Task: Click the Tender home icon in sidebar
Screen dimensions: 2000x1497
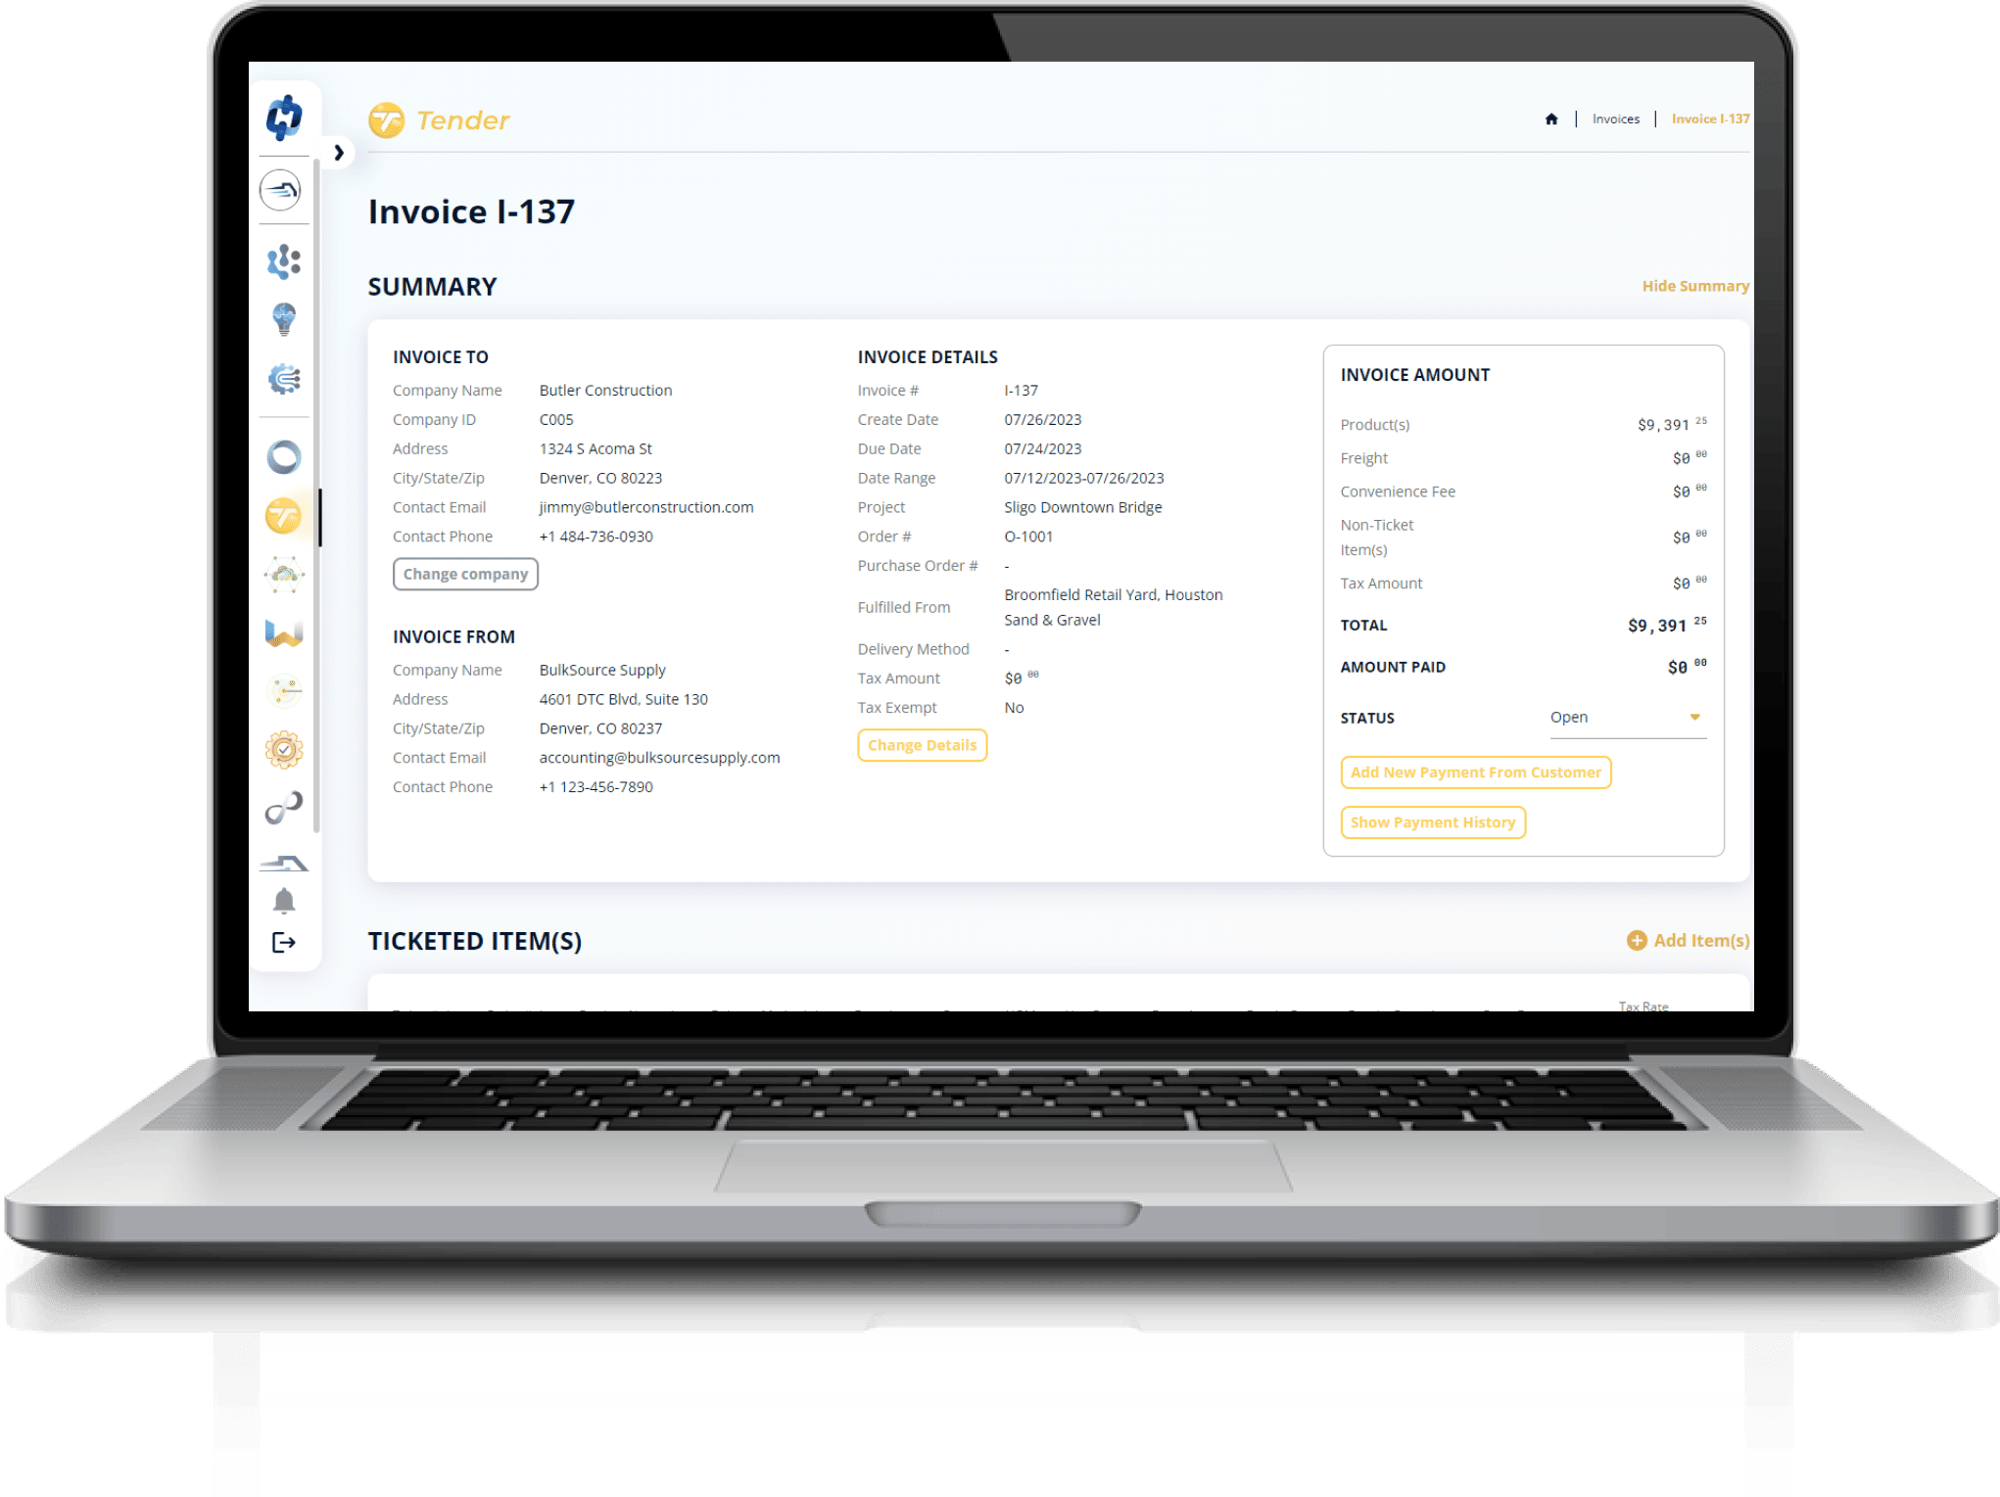Action: point(283,517)
